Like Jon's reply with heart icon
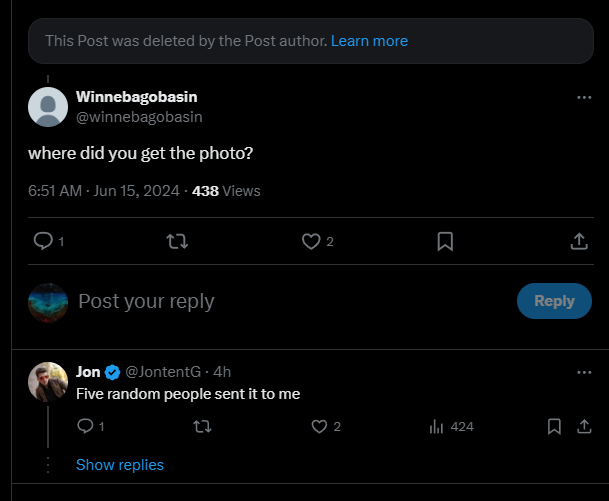The width and height of the screenshot is (609, 501). tap(319, 426)
